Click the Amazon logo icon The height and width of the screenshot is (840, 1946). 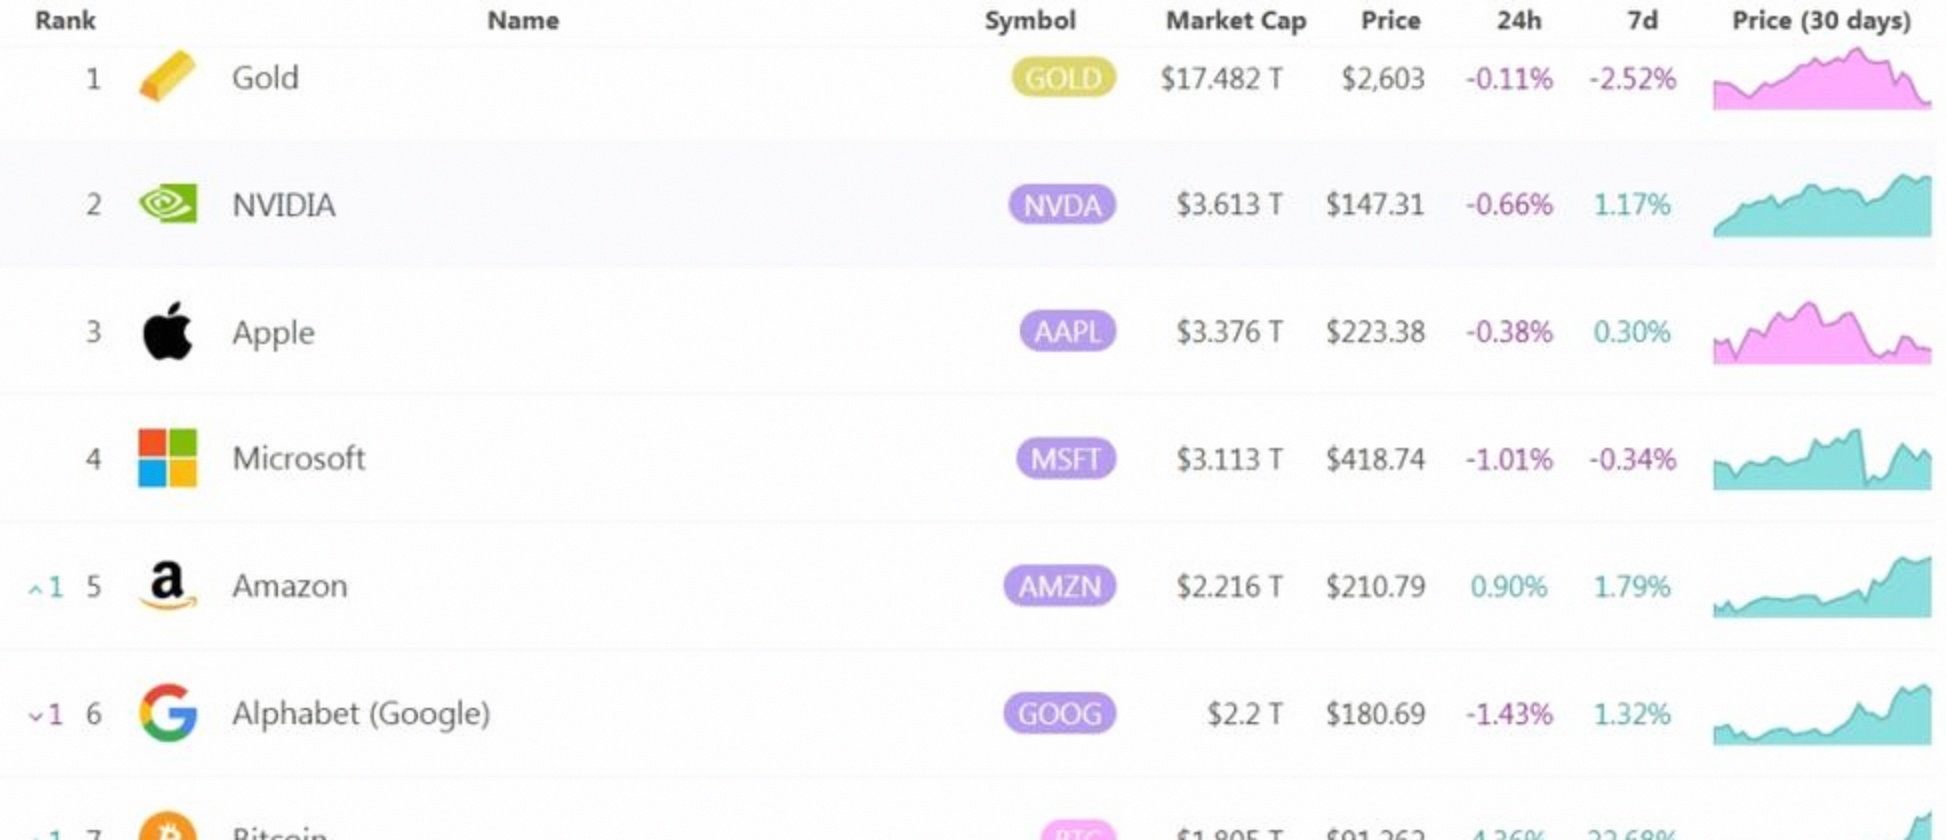coord(167,585)
